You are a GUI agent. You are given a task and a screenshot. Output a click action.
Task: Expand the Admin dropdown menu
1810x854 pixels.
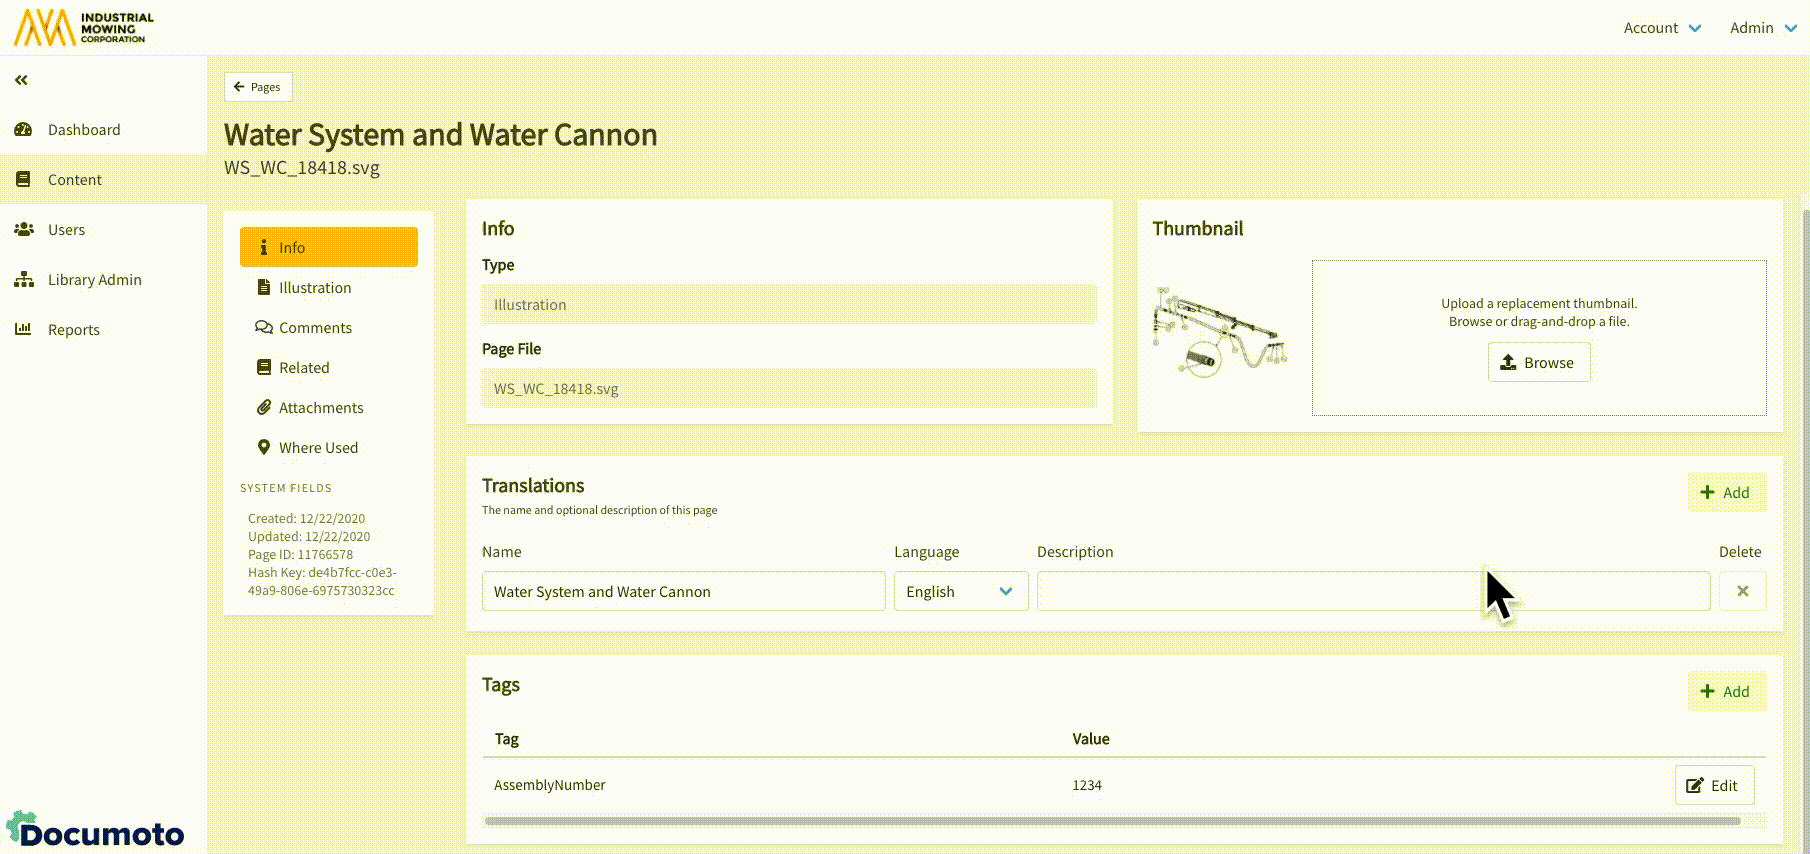click(x=1762, y=28)
